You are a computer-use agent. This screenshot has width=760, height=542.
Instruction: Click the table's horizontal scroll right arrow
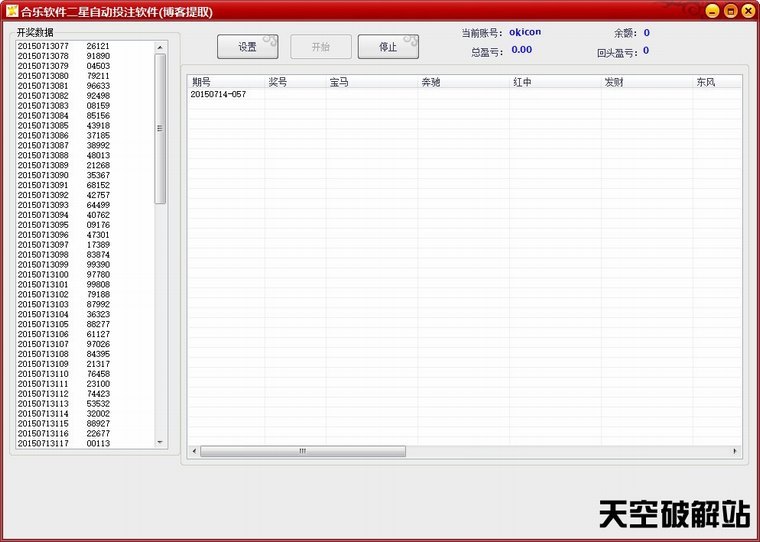click(x=735, y=451)
